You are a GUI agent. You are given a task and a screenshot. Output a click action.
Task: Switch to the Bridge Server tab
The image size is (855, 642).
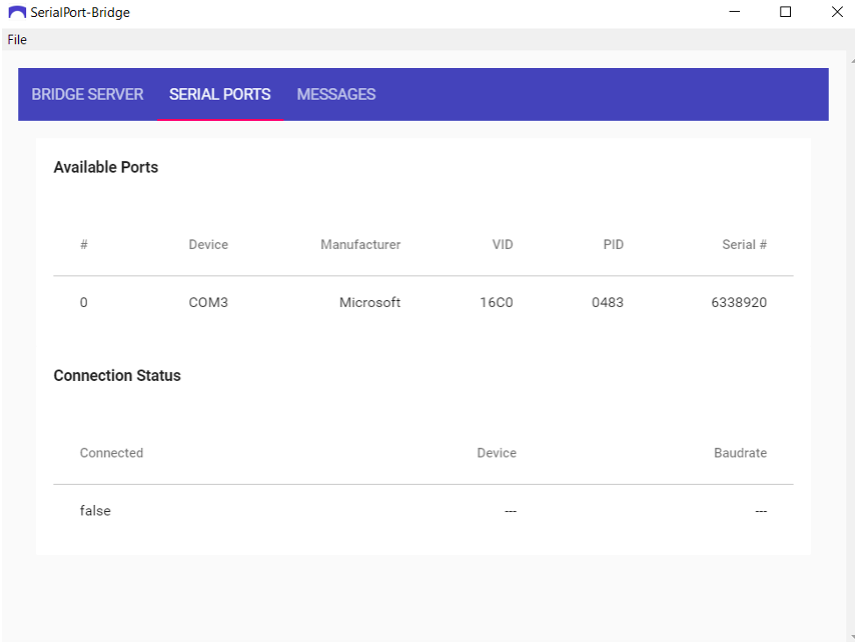pos(88,95)
